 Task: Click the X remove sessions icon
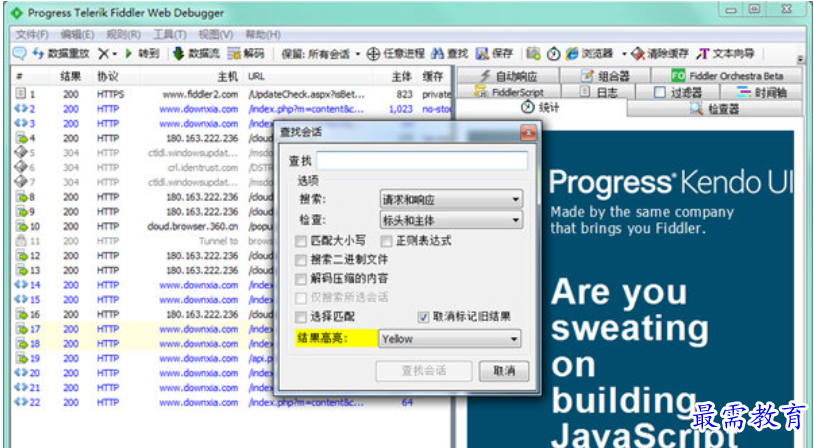click(x=103, y=53)
